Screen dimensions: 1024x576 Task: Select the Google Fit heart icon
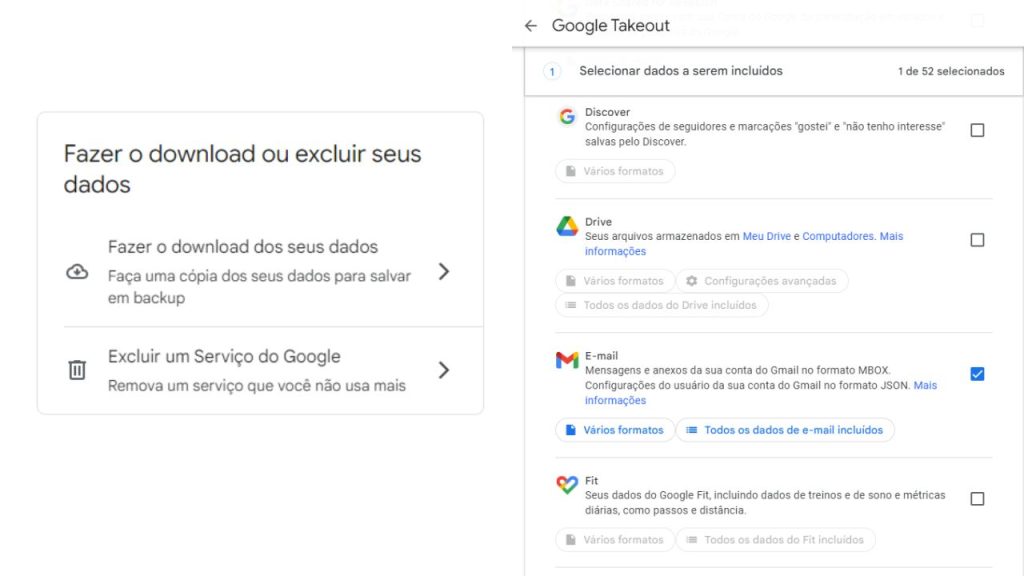pyautogui.click(x=567, y=485)
